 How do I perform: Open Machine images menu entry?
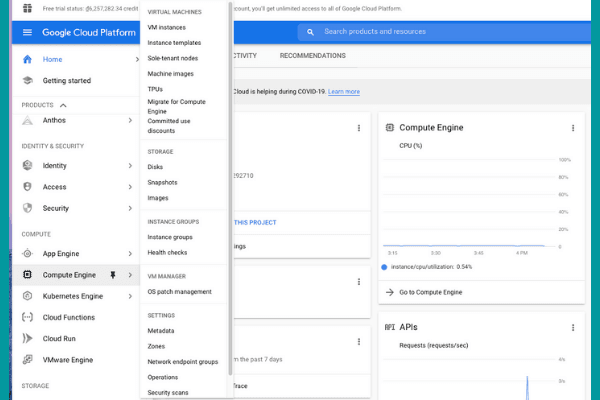click(x=170, y=73)
